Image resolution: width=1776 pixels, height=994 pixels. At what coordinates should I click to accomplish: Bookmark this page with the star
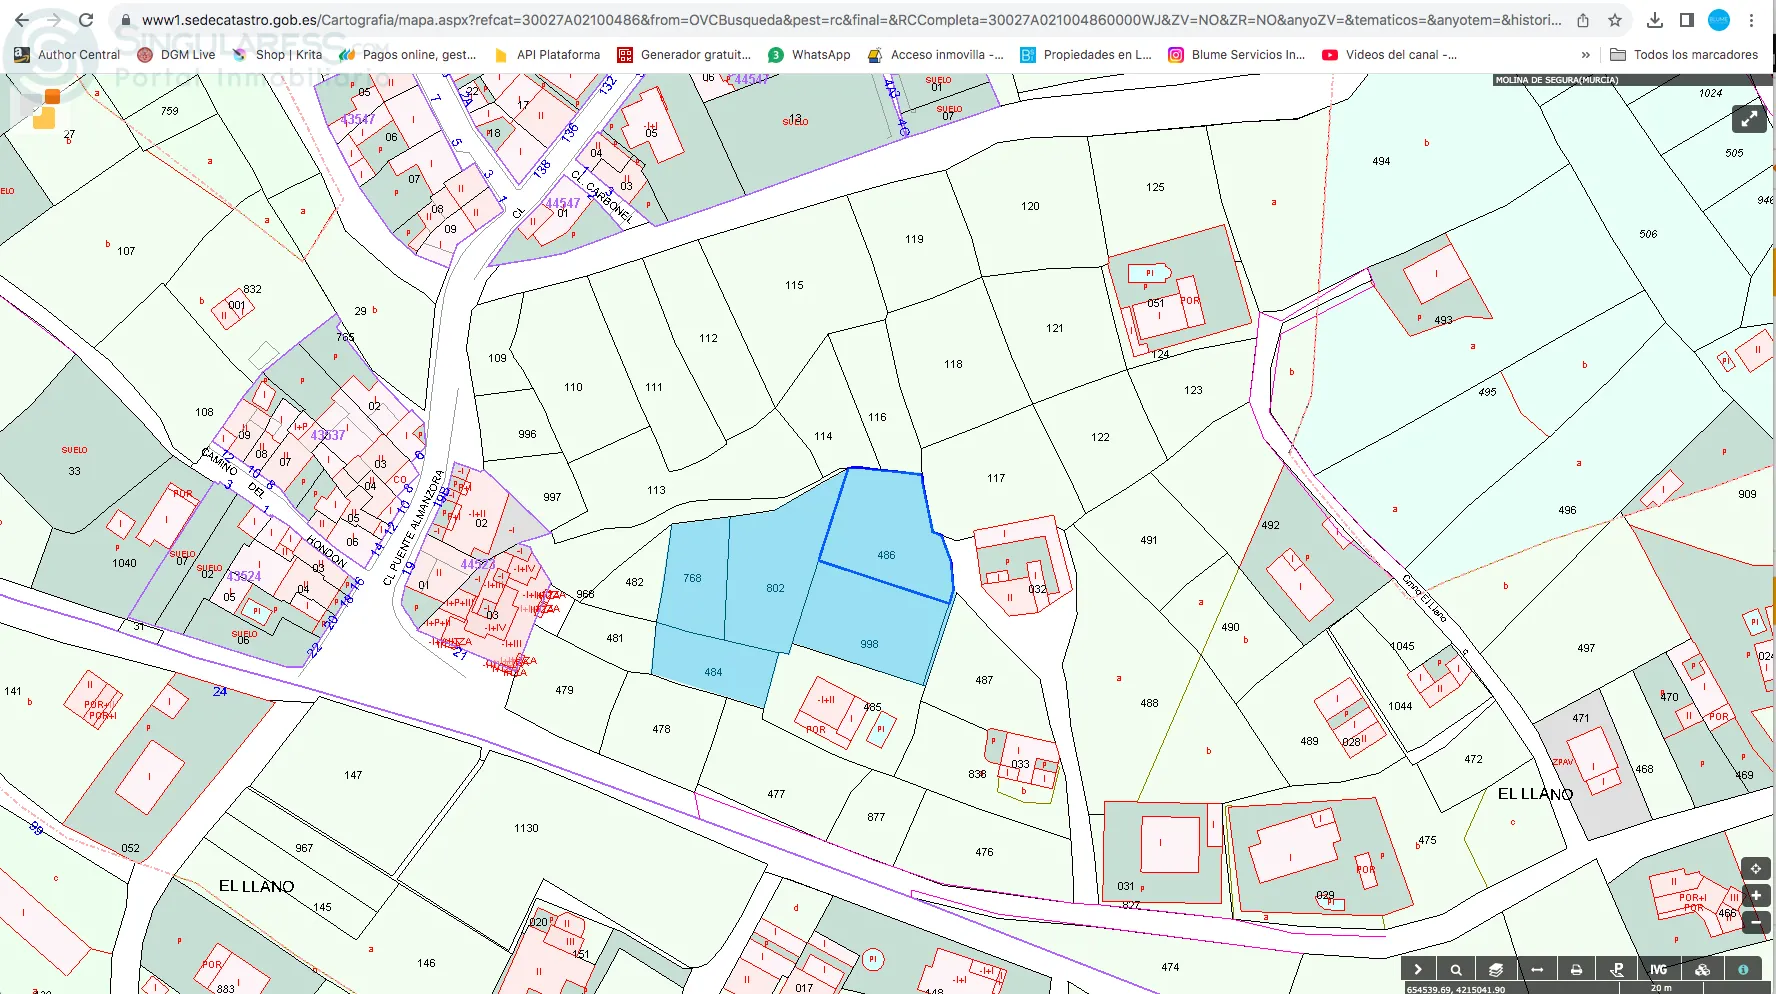1615,20
